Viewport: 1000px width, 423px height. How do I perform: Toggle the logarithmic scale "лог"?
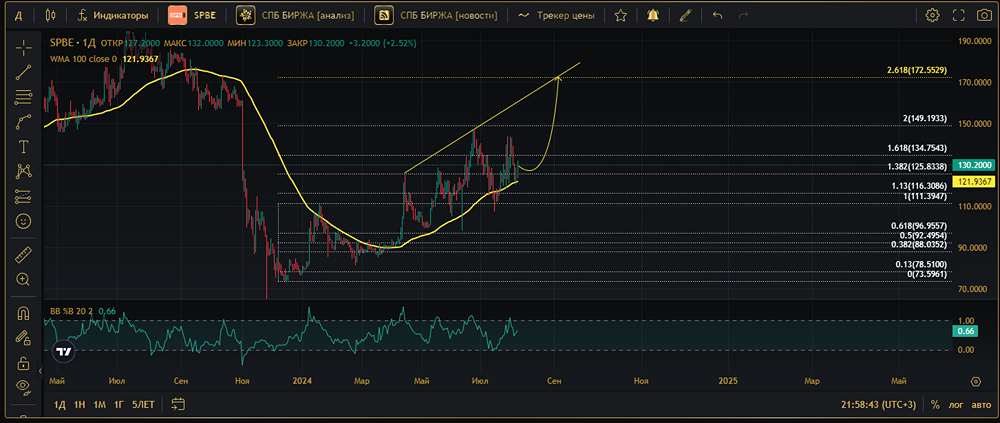(x=958, y=405)
